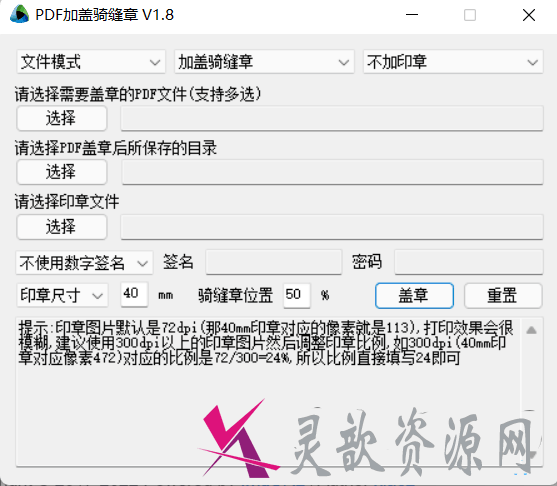Click the save directory path field
557x486 pixels.
[332, 172]
